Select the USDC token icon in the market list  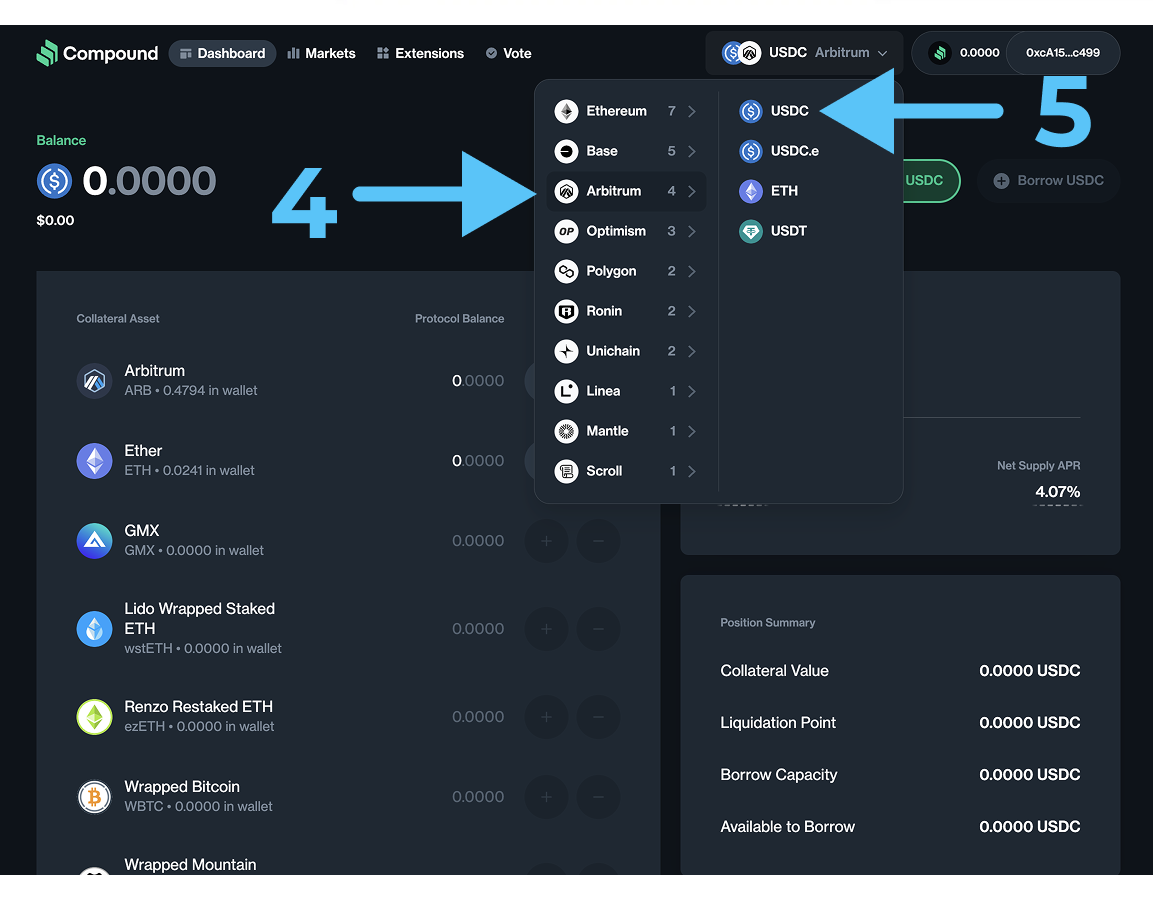point(751,111)
